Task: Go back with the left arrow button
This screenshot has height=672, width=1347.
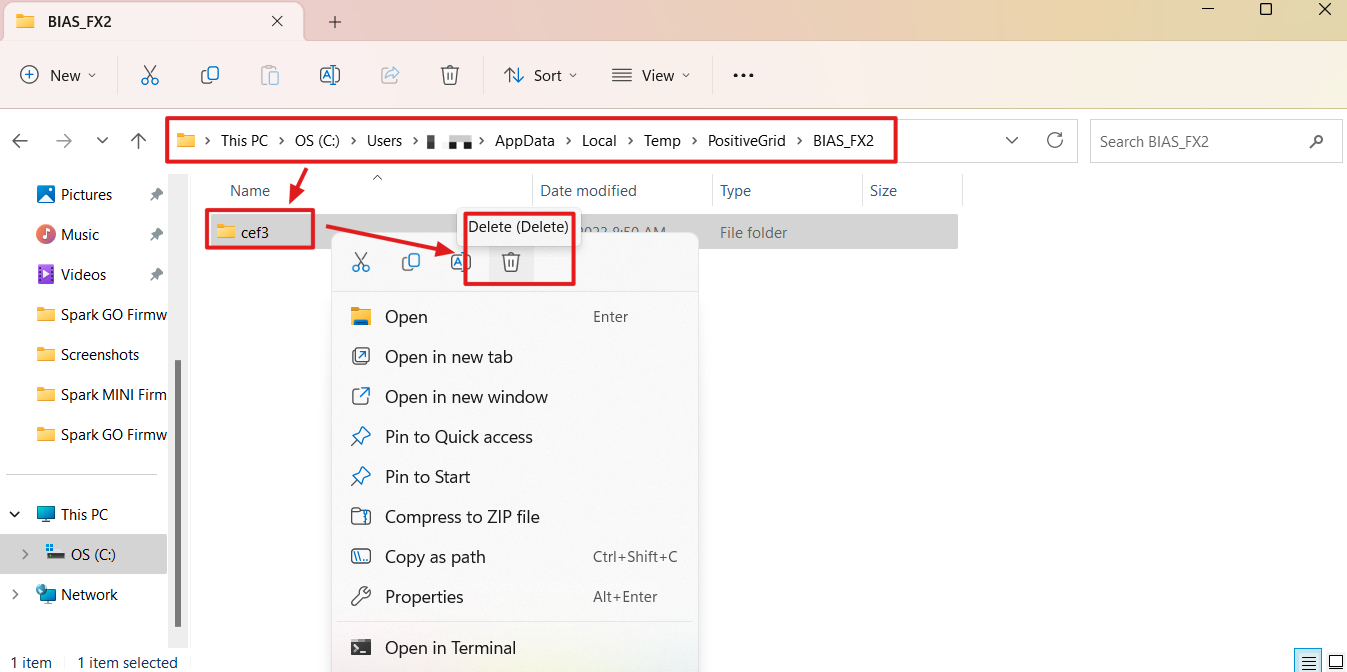Action: pyautogui.click(x=20, y=141)
